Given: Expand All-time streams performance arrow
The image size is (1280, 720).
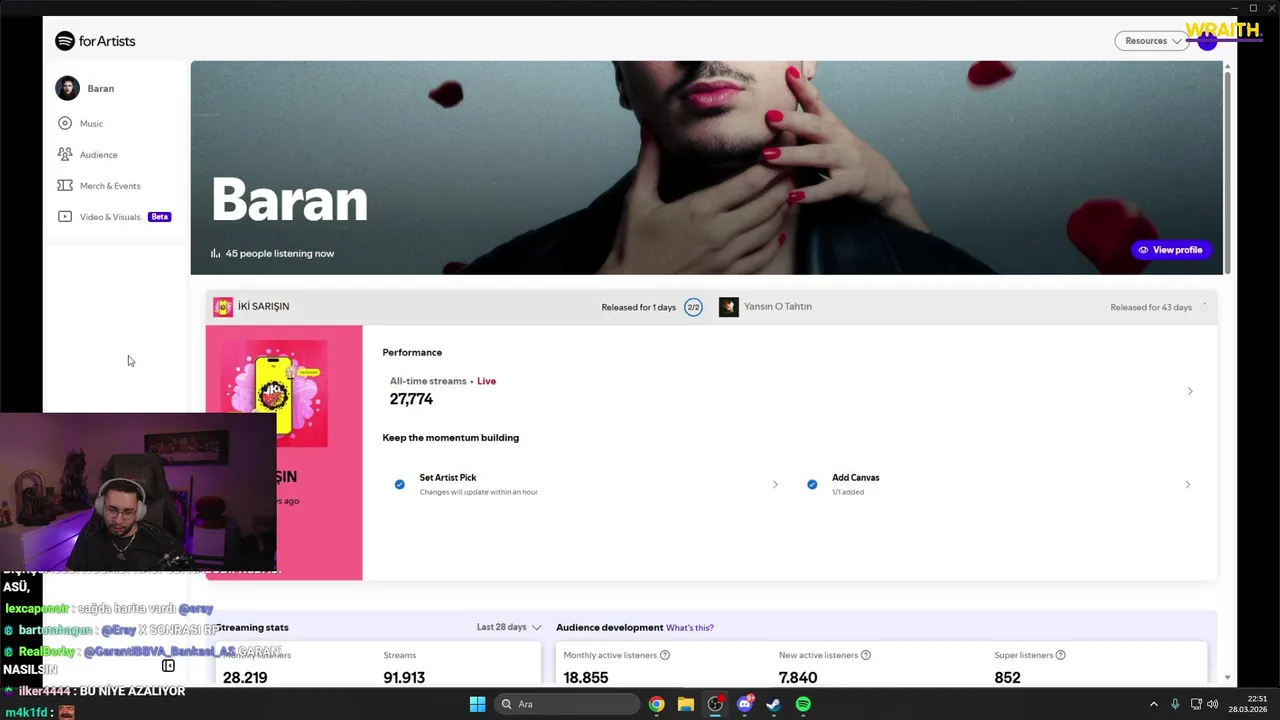Looking at the screenshot, I should tap(1190, 391).
